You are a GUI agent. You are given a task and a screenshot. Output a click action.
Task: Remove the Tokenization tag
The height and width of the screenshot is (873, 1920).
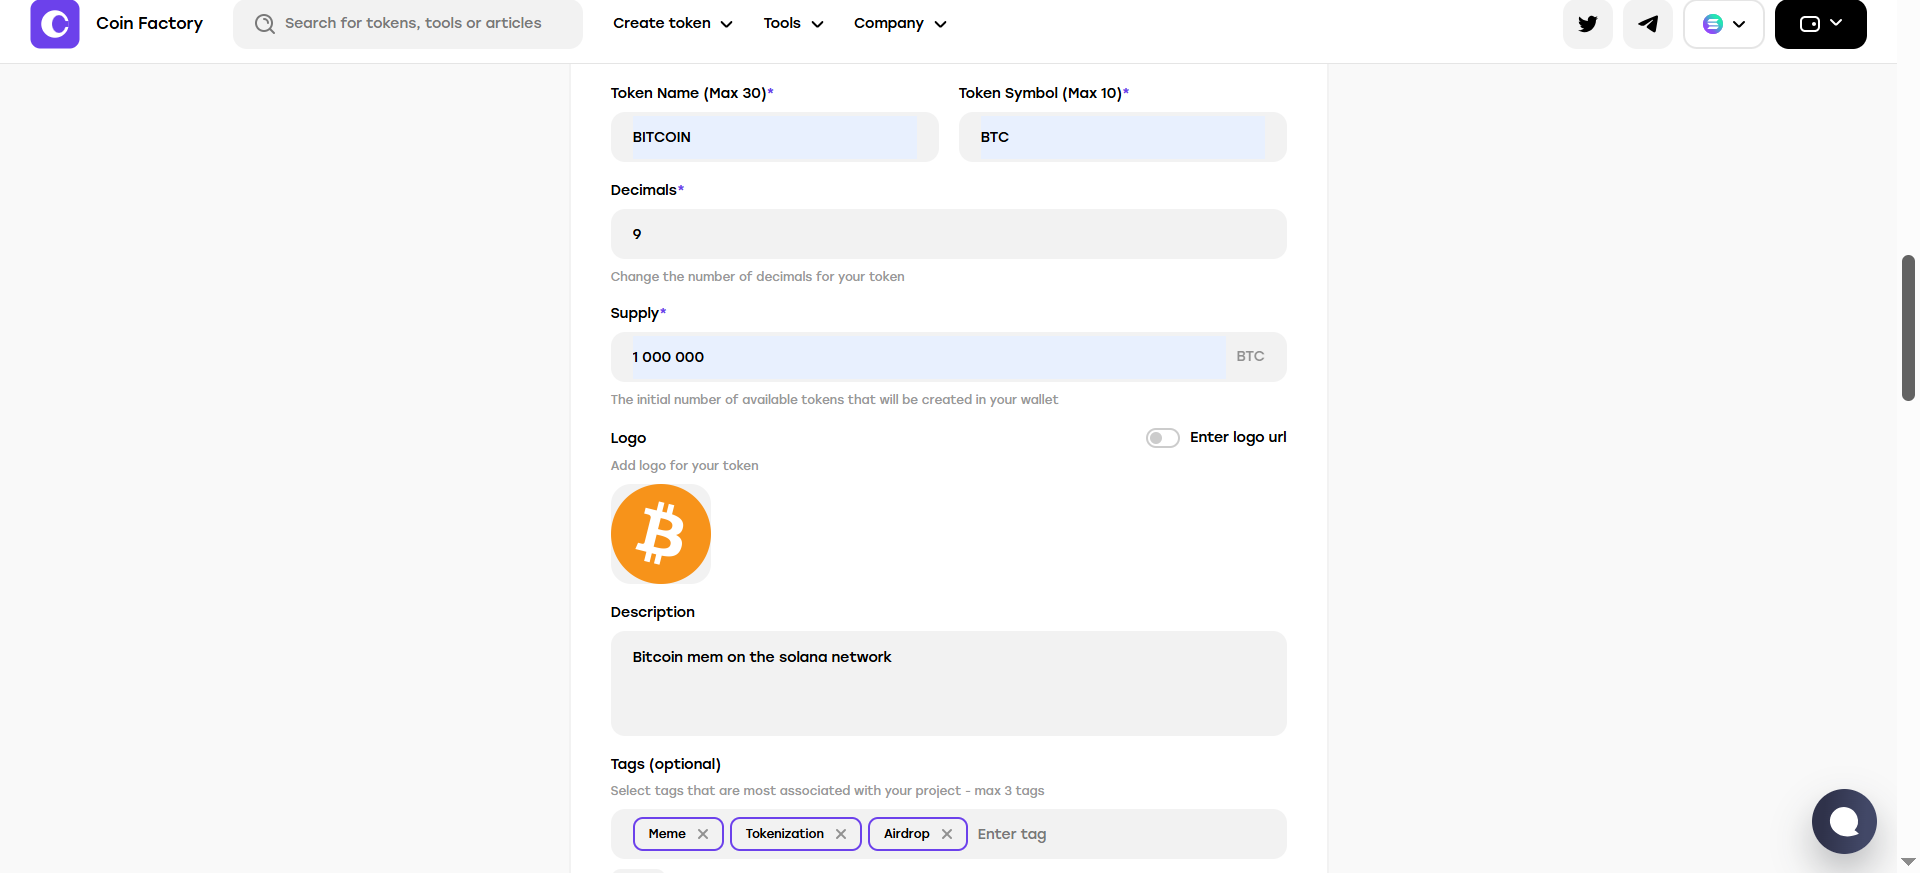(841, 834)
